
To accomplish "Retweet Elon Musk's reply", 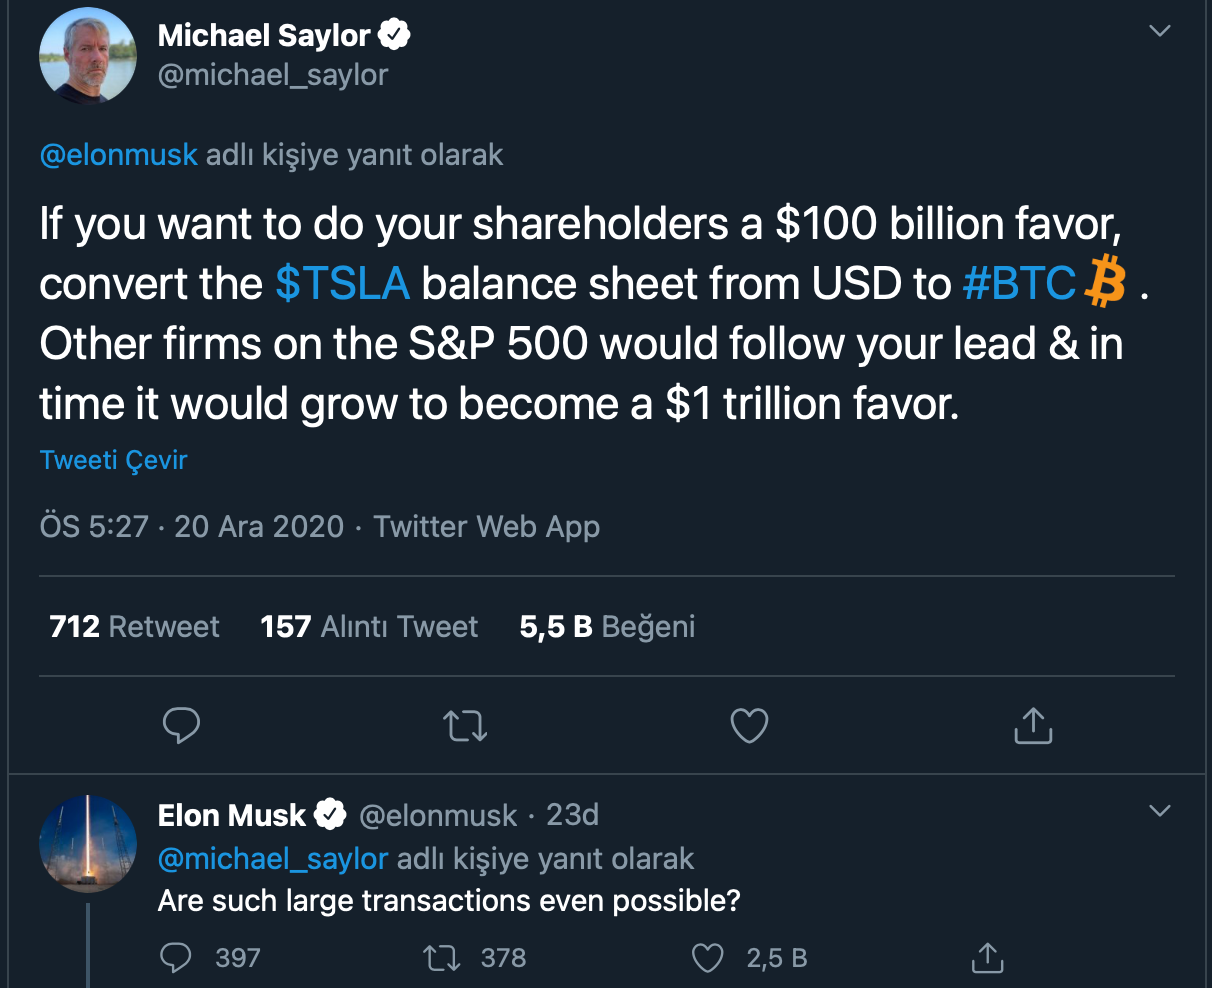I will (441, 958).
